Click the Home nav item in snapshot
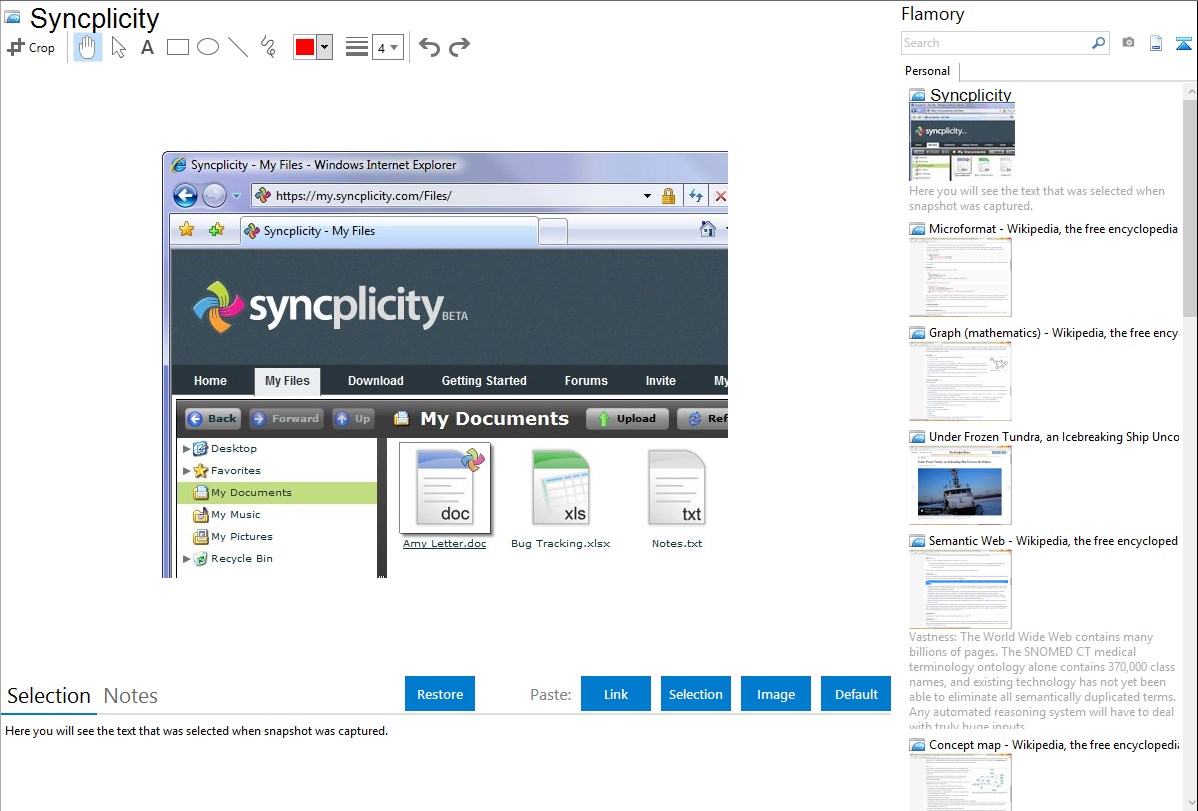This screenshot has height=811, width=1198. (210, 381)
